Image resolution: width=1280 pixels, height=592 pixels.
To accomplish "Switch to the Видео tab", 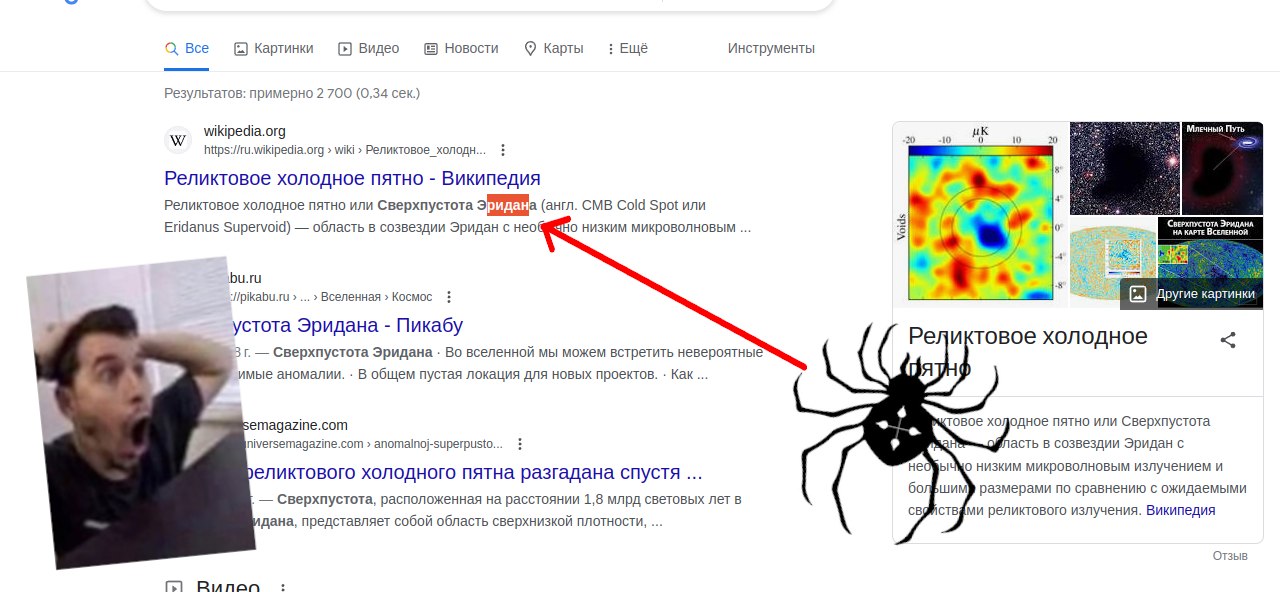I will (x=368, y=48).
